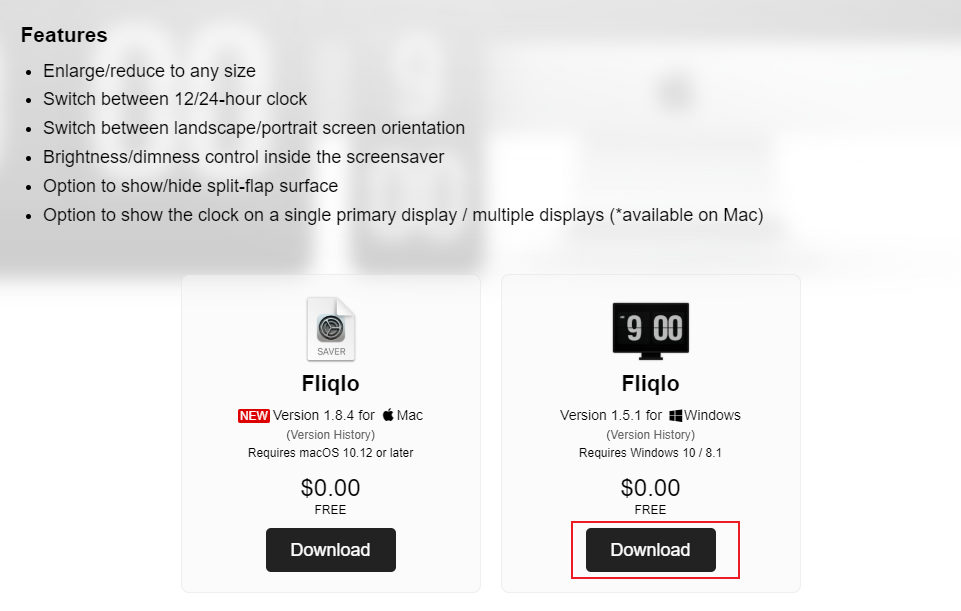Click the gear symbol inside the SAVER icon
This screenshot has width=961, height=611.
point(330,327)
